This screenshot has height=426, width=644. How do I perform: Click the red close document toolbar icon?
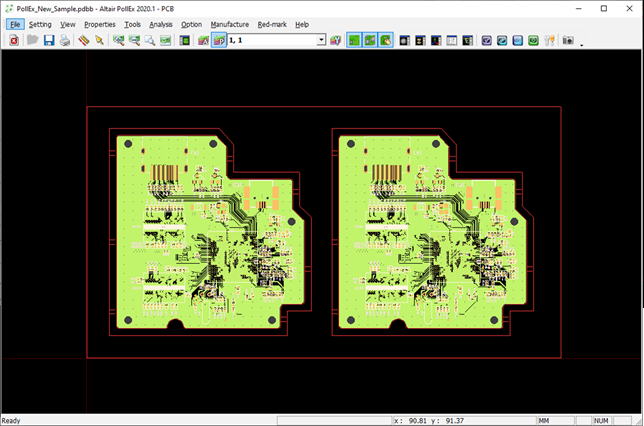(x=14, y=40)
